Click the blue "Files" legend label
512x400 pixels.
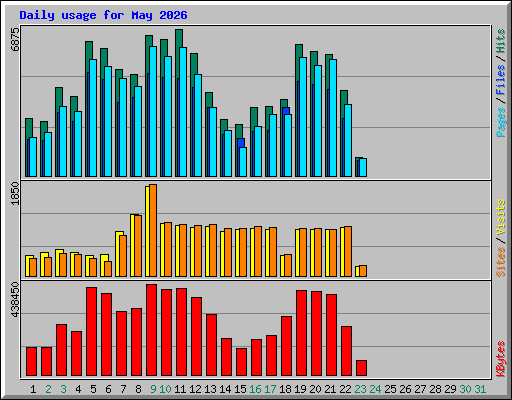(x=500, y=80)
